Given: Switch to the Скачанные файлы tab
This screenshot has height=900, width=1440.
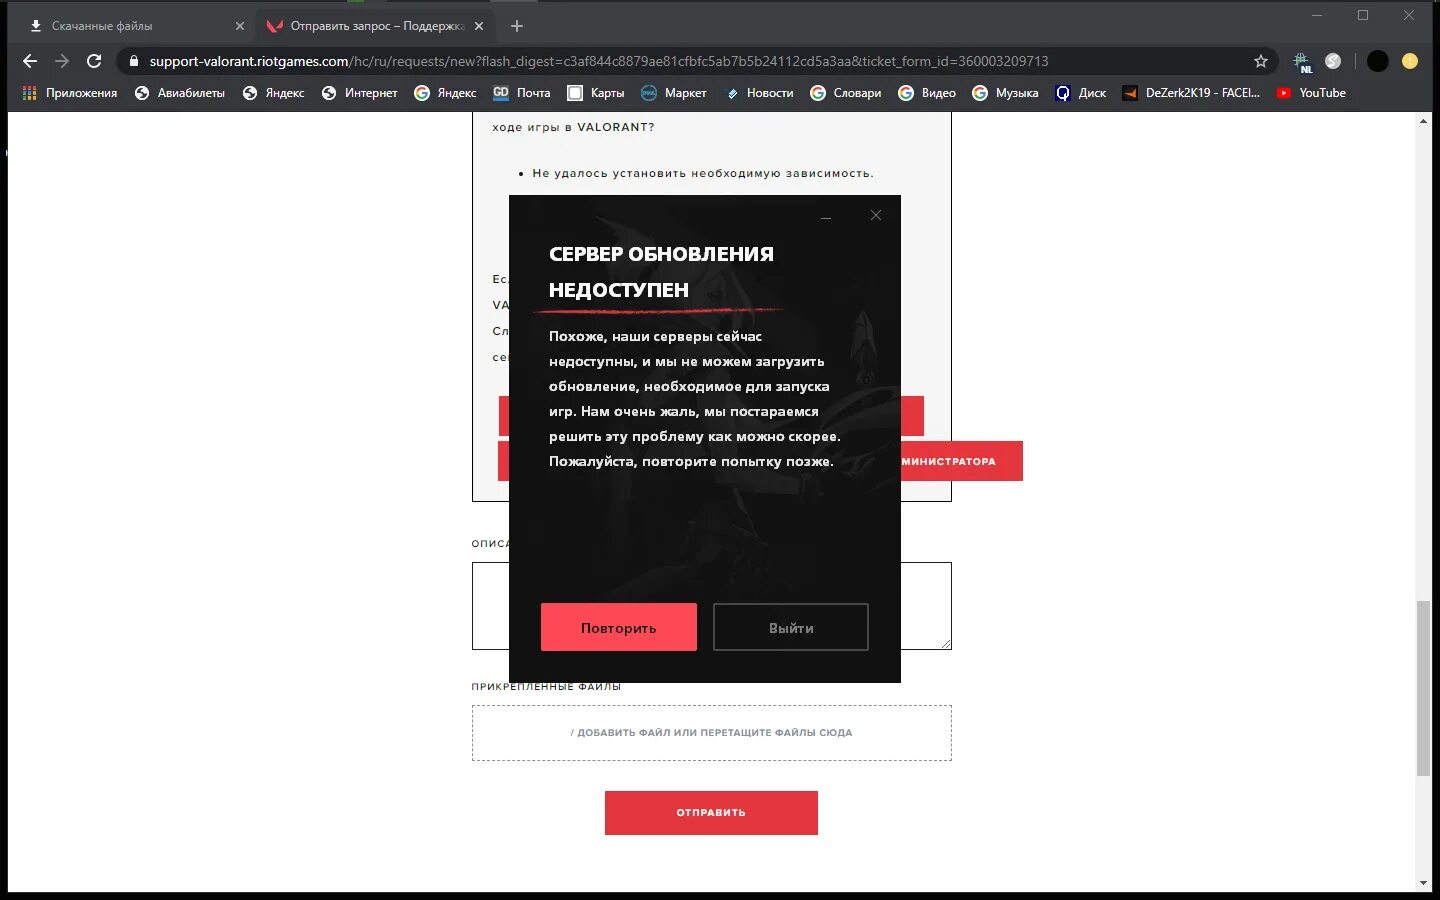Looking at the screenshot, I should pos(135,26).
